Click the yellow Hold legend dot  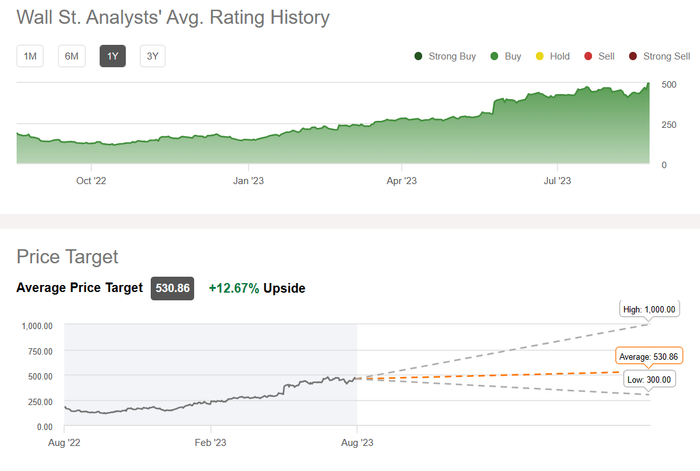[x=539, y=56]
